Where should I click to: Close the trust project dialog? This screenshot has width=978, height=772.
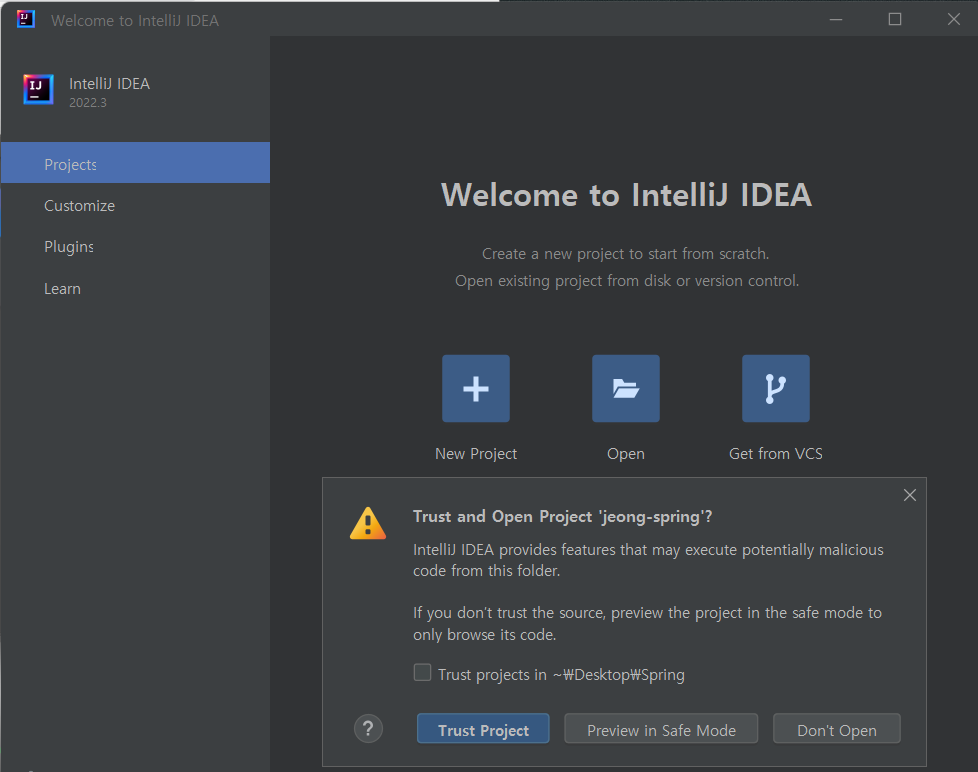point(910,495)
